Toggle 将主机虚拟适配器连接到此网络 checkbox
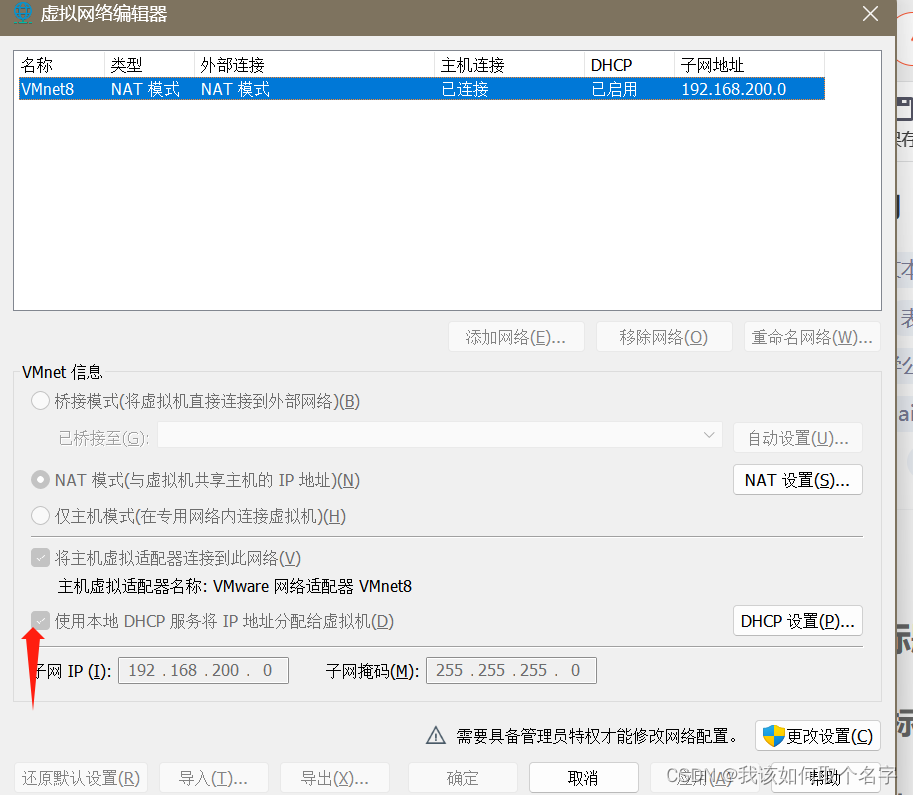 point(40,558)
